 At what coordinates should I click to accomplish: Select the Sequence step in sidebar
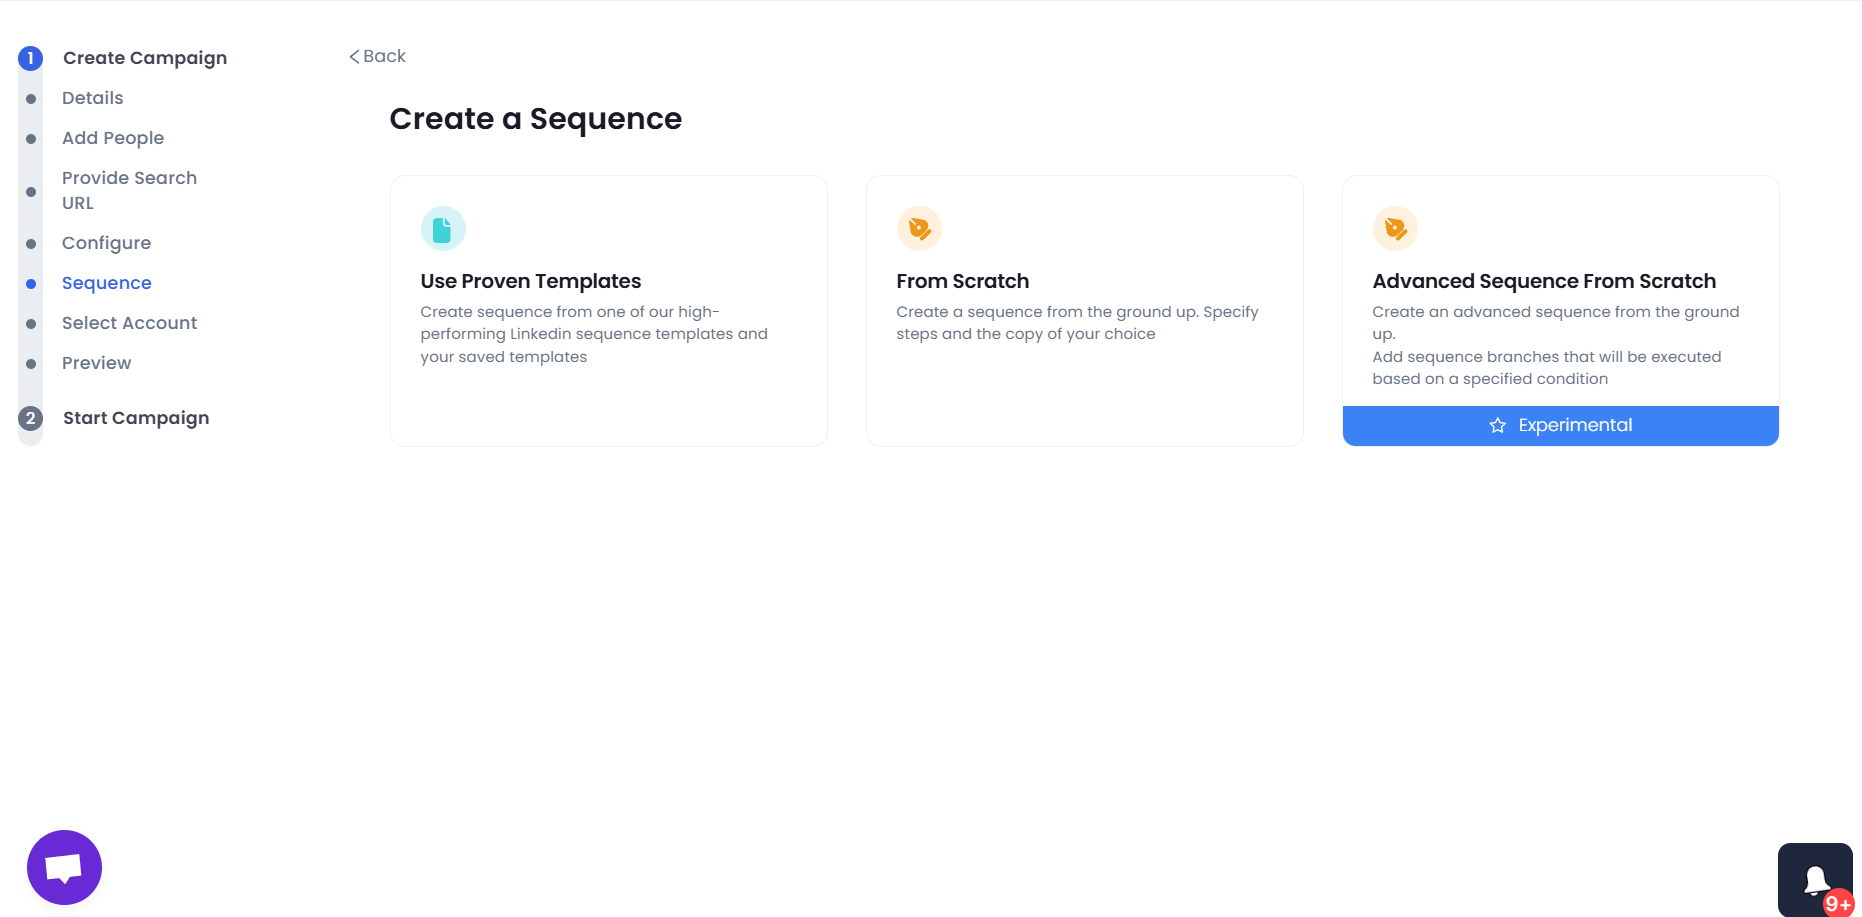(107, 283)
